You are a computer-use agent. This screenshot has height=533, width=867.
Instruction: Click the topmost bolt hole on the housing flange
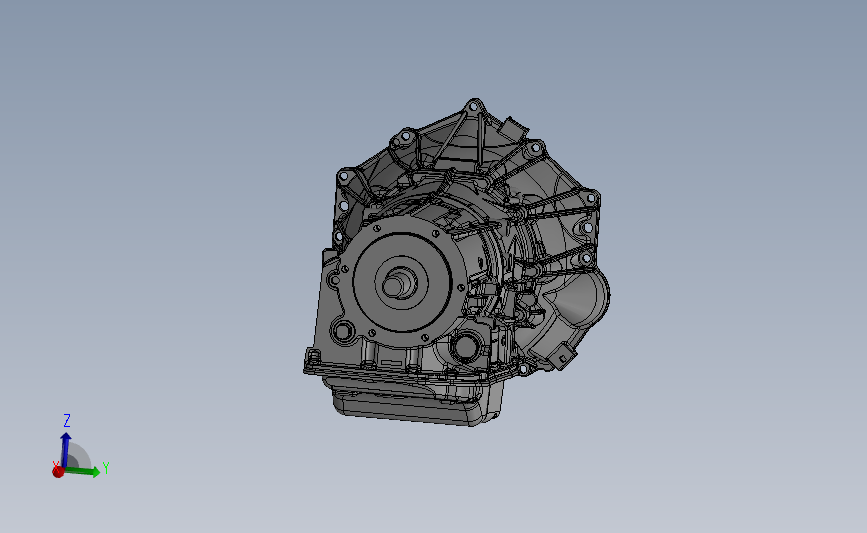(473, 107)
